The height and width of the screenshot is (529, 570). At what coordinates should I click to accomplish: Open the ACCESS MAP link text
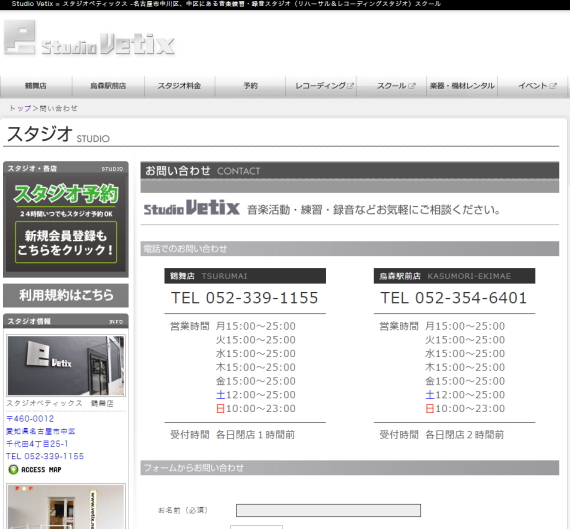[x=41, y=470]
